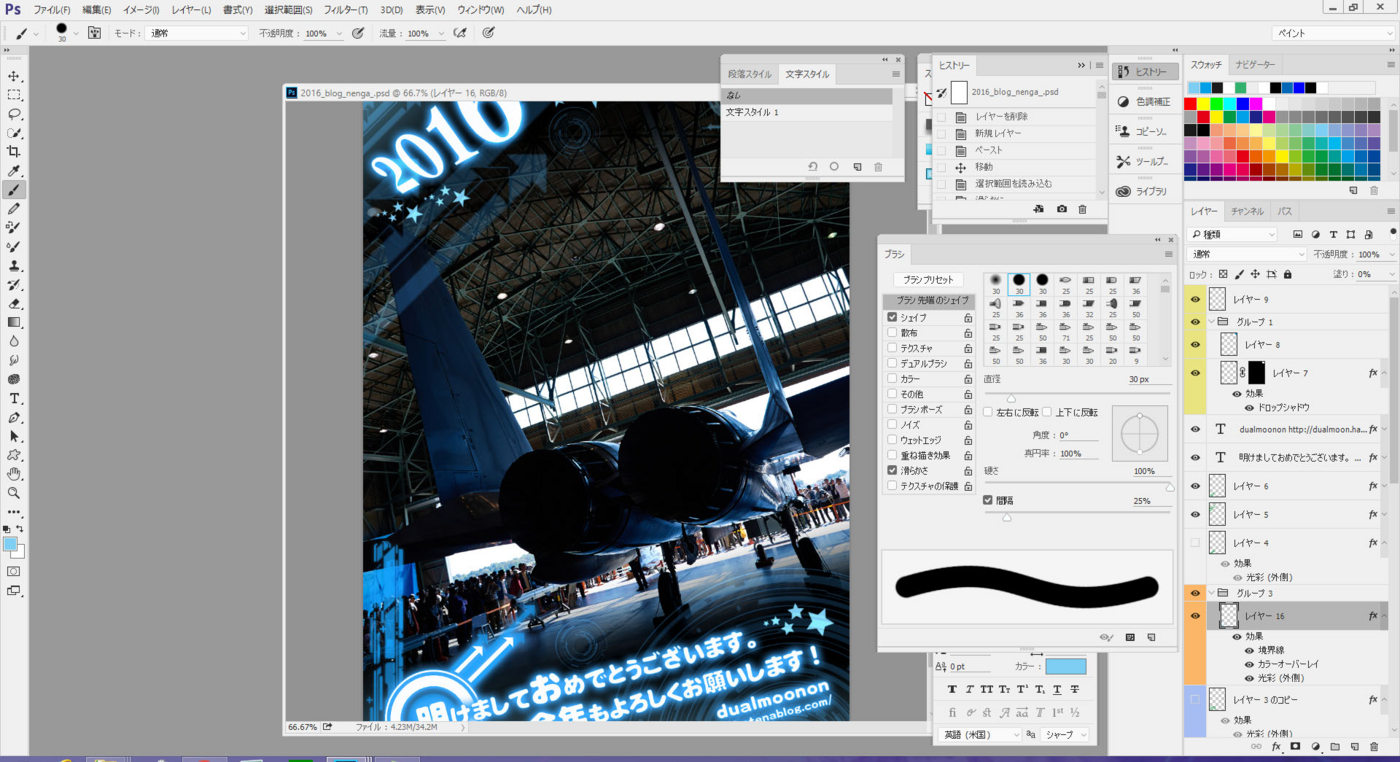1400x762 pixels.
Task: Open the イメージ(I) menu
Action: [x=139, y=10]
